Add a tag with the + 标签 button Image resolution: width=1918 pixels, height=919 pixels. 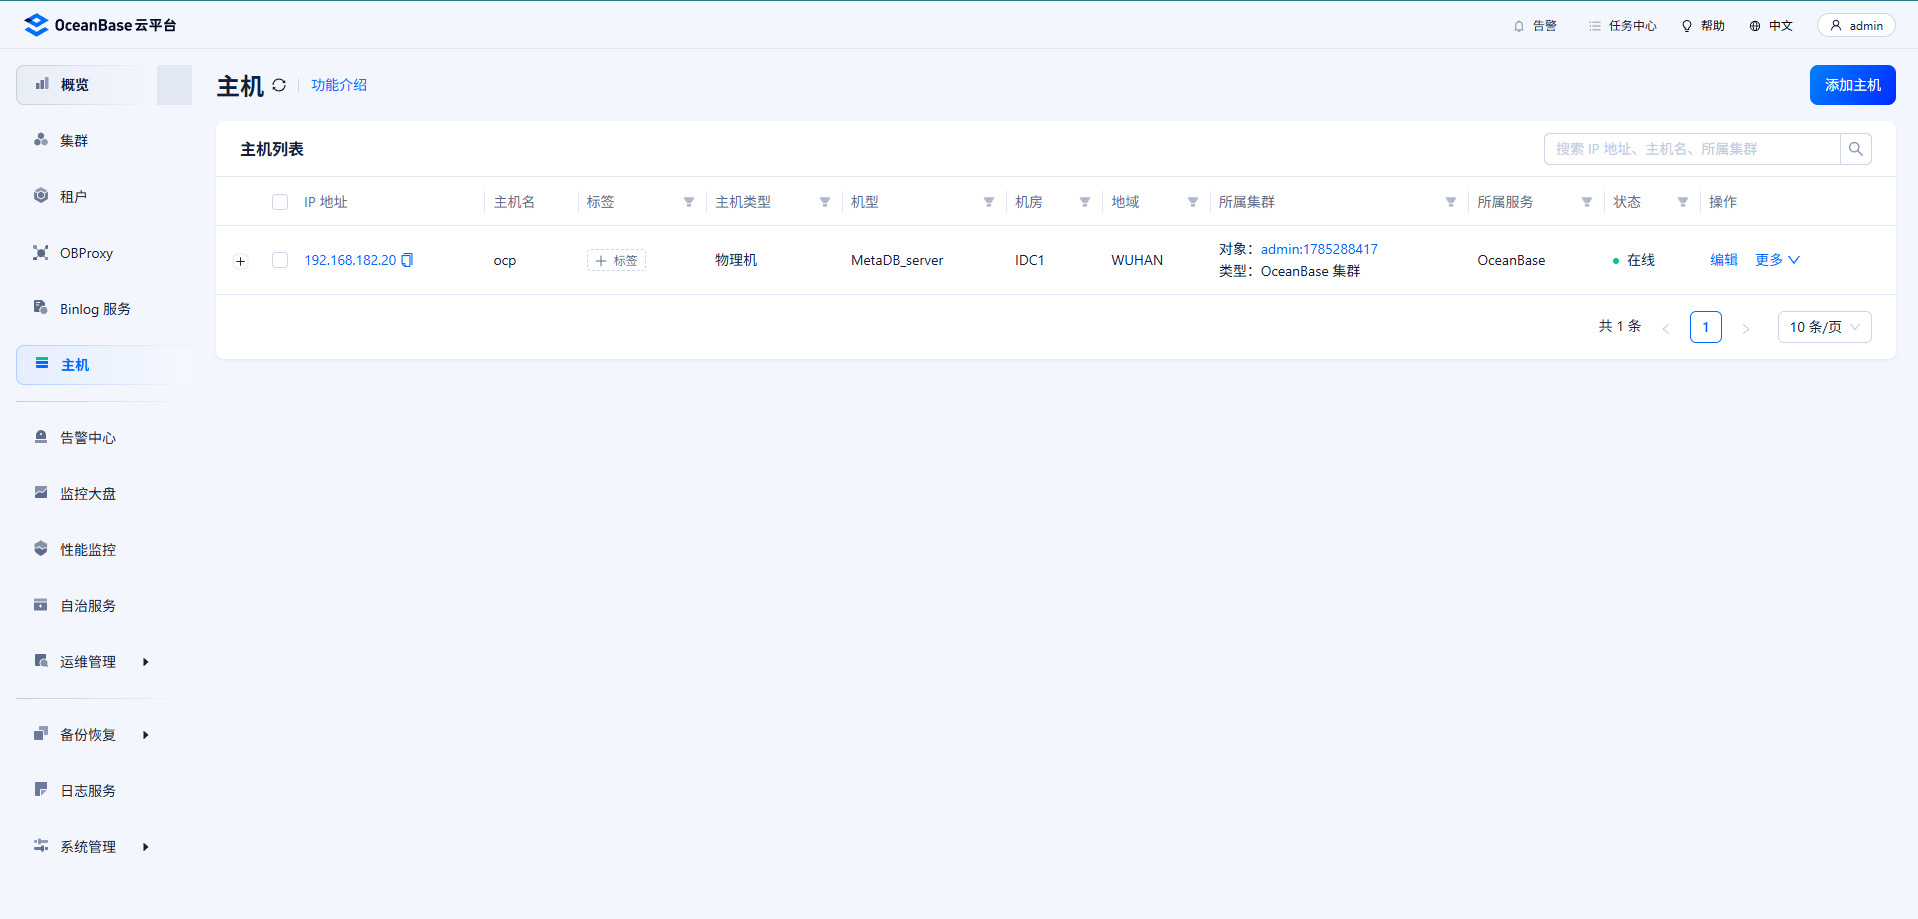616,260
